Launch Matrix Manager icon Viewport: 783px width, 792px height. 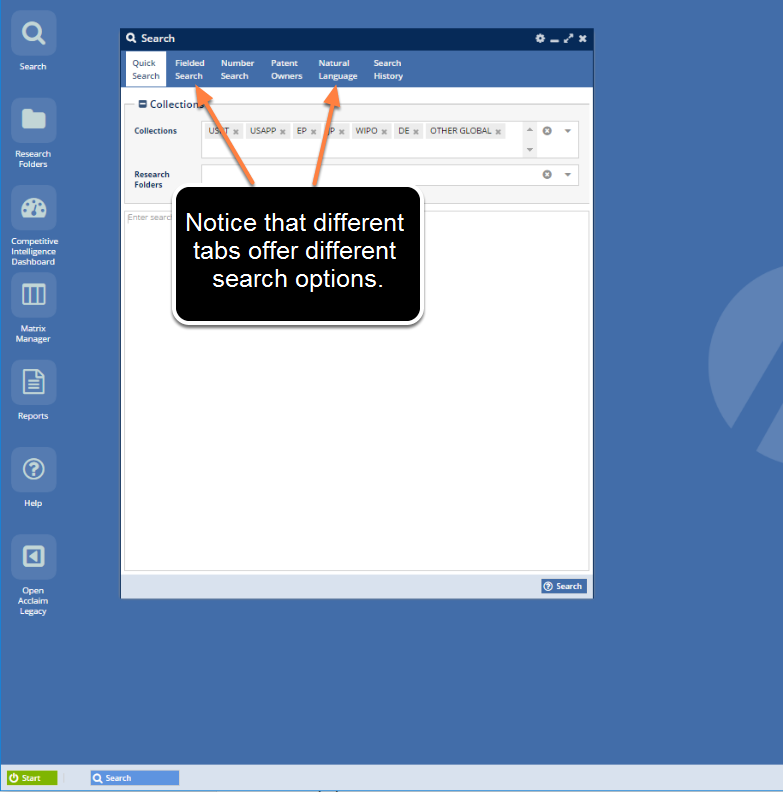[33, 295]
